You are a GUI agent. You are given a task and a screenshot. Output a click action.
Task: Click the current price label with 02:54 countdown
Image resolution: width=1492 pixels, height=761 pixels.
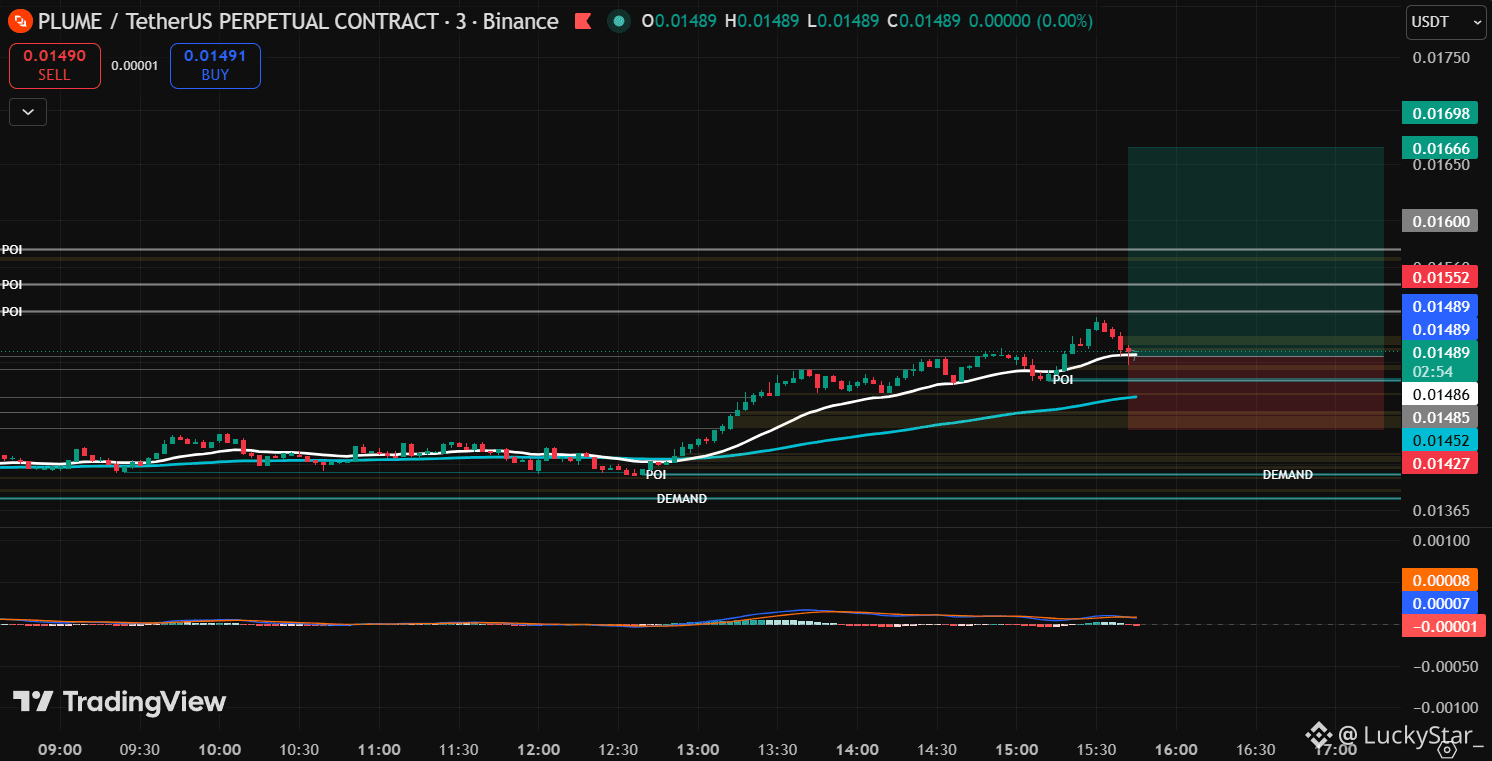point(1441,361)
